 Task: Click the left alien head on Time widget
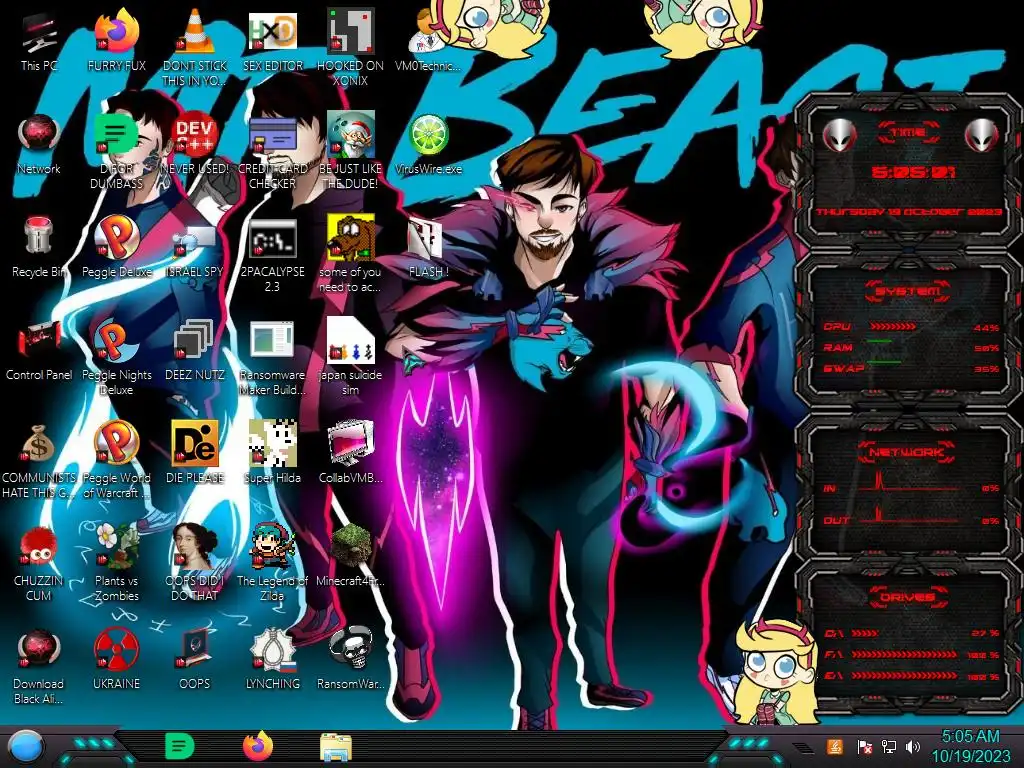[839, 135]
